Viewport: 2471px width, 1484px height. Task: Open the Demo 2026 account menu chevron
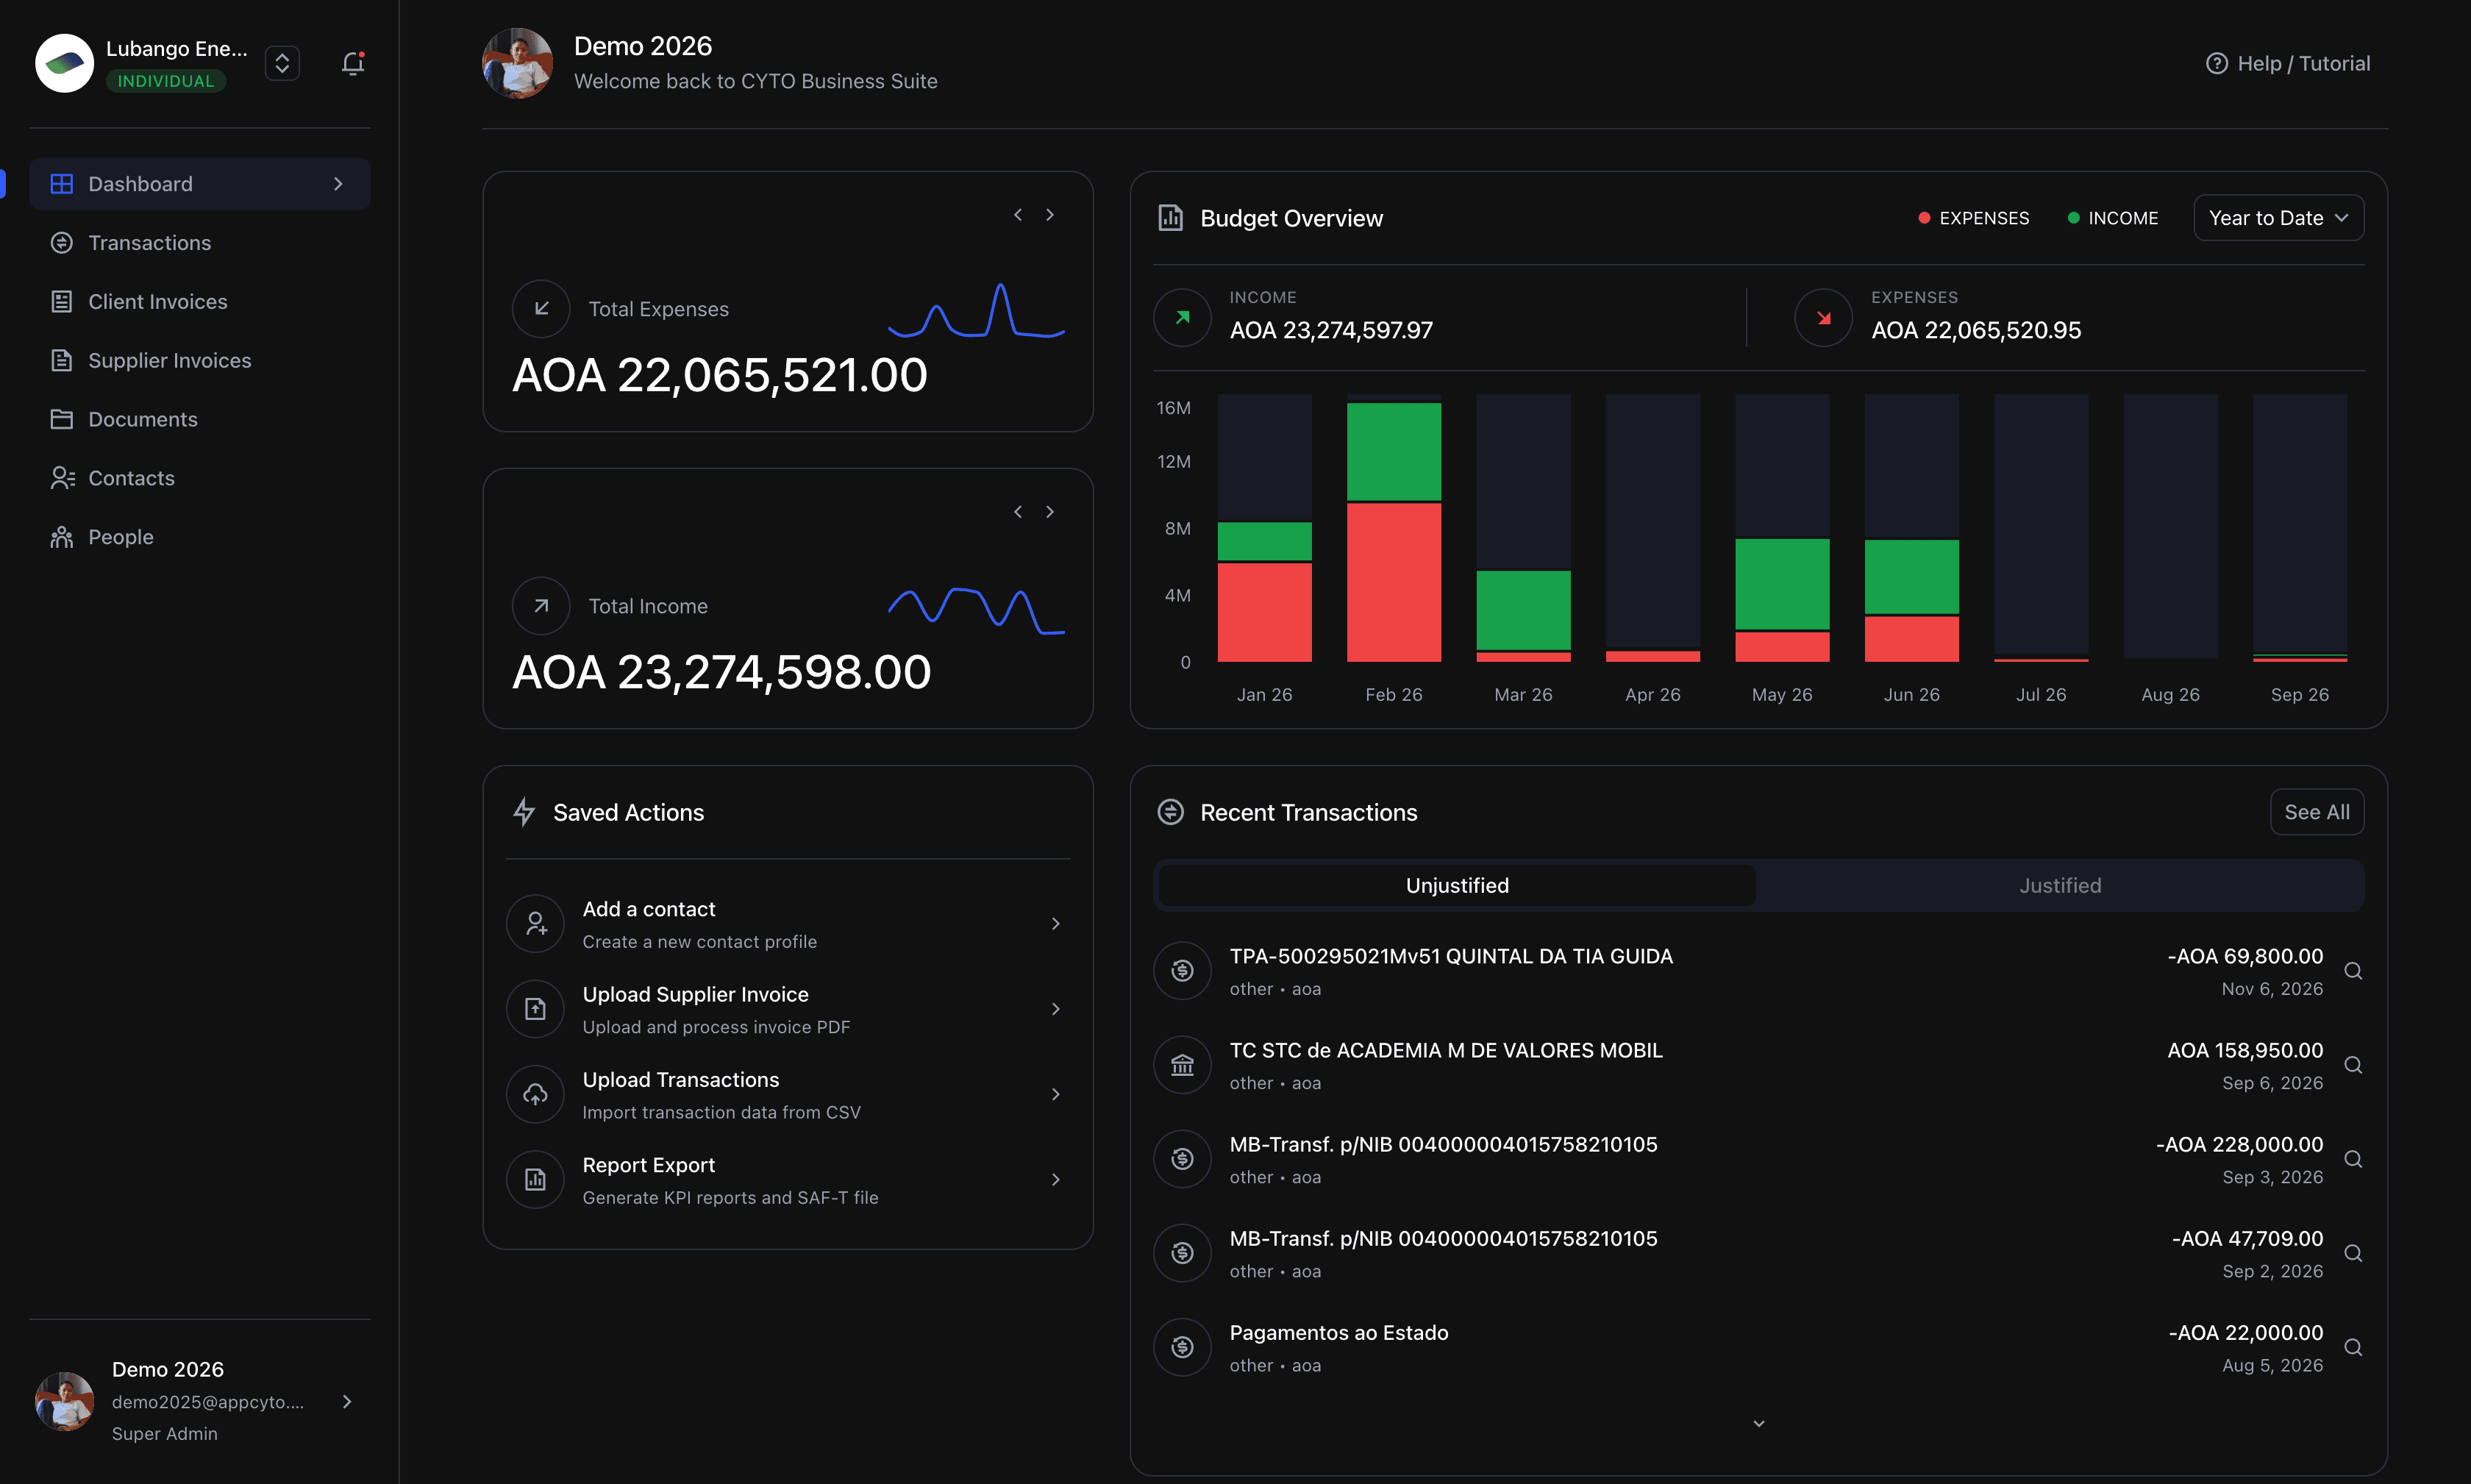[x=347, y=1401]
